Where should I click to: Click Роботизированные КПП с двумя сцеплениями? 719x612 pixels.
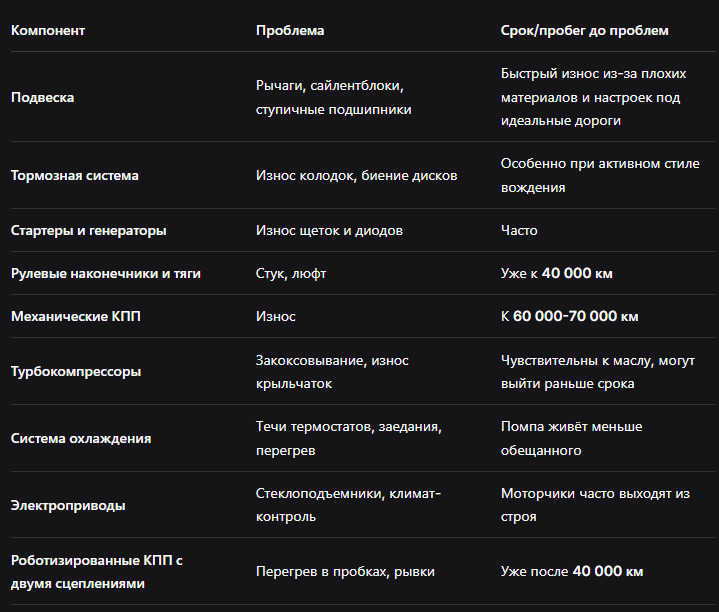tap(97, 572)
